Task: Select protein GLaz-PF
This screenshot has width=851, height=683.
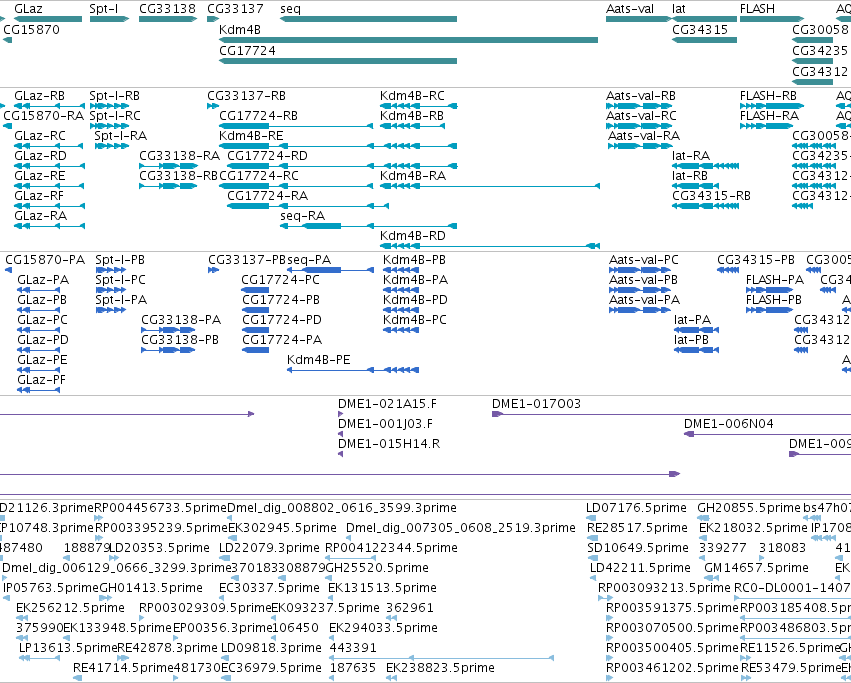Action: click(39, 390)
